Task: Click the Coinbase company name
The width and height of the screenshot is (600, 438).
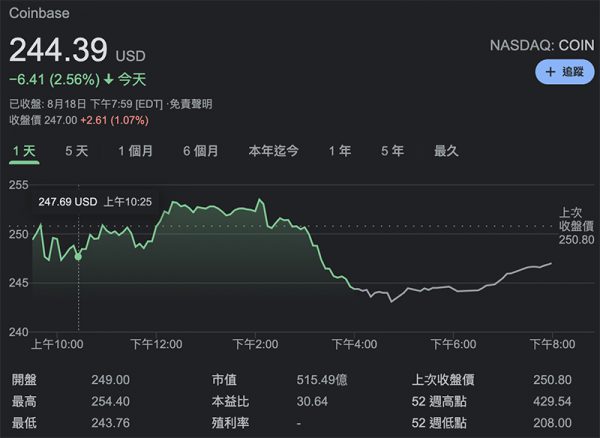Action: 39,13
